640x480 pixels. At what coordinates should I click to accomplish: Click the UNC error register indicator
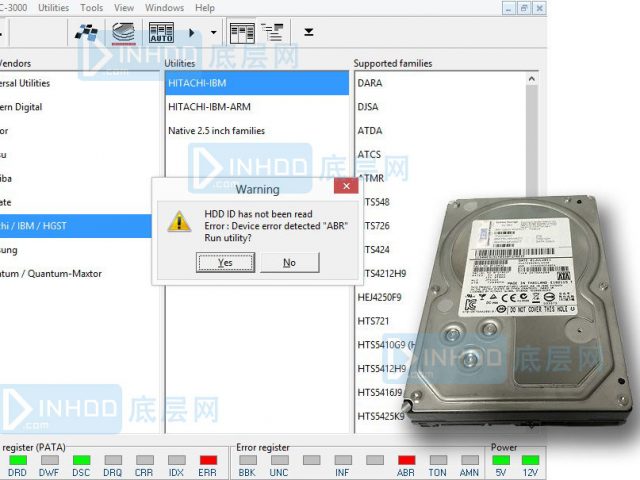280,460
